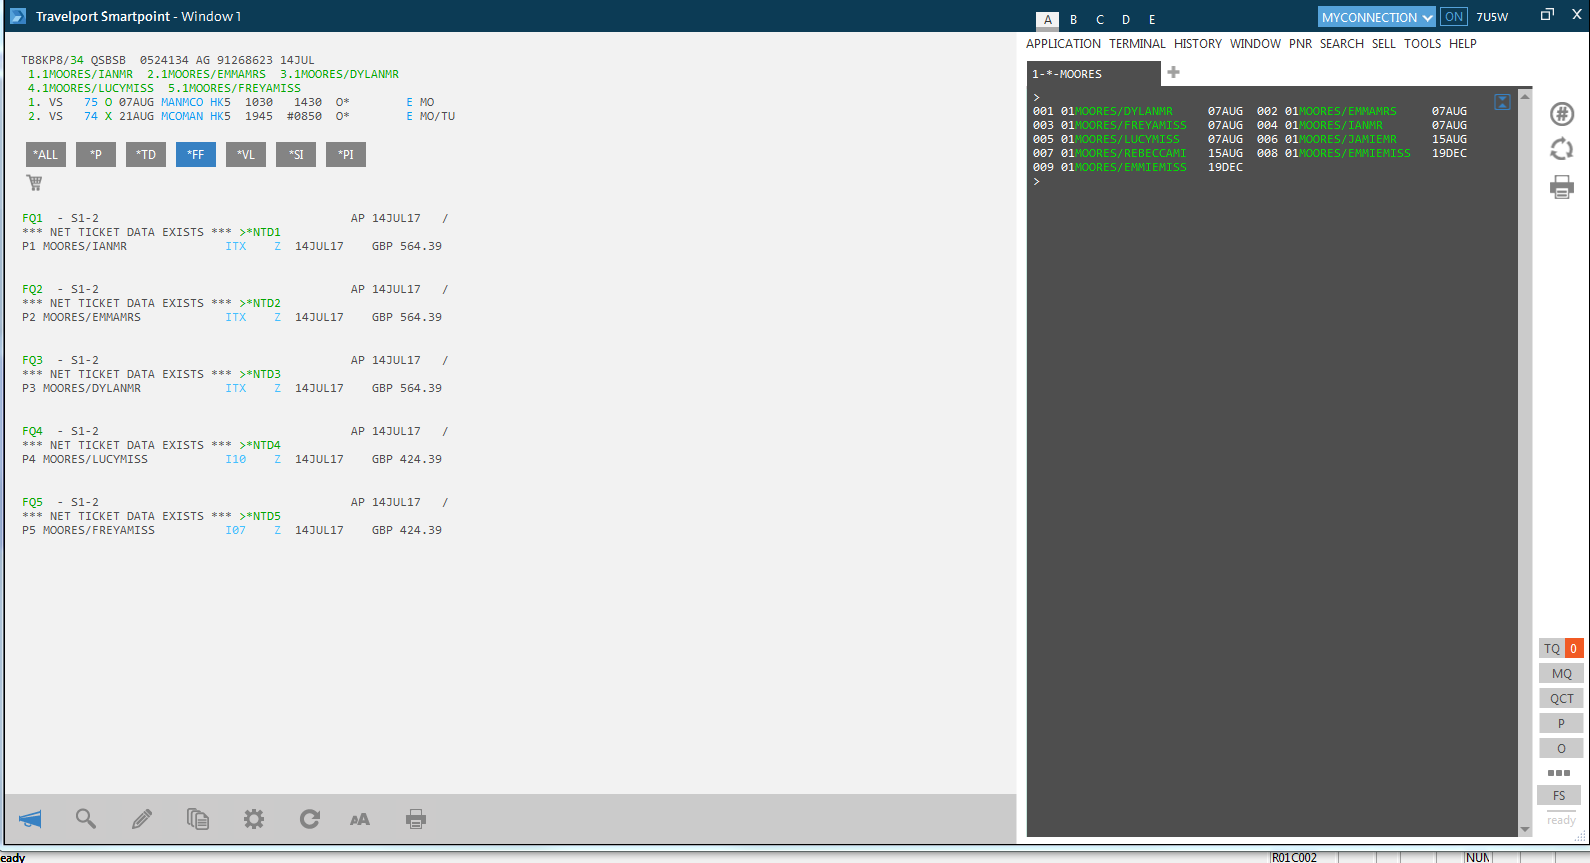
Task: Click MOORES/REBECCAMI in the terminal list
Action: pyautogui.click(x=1131, y=153)
